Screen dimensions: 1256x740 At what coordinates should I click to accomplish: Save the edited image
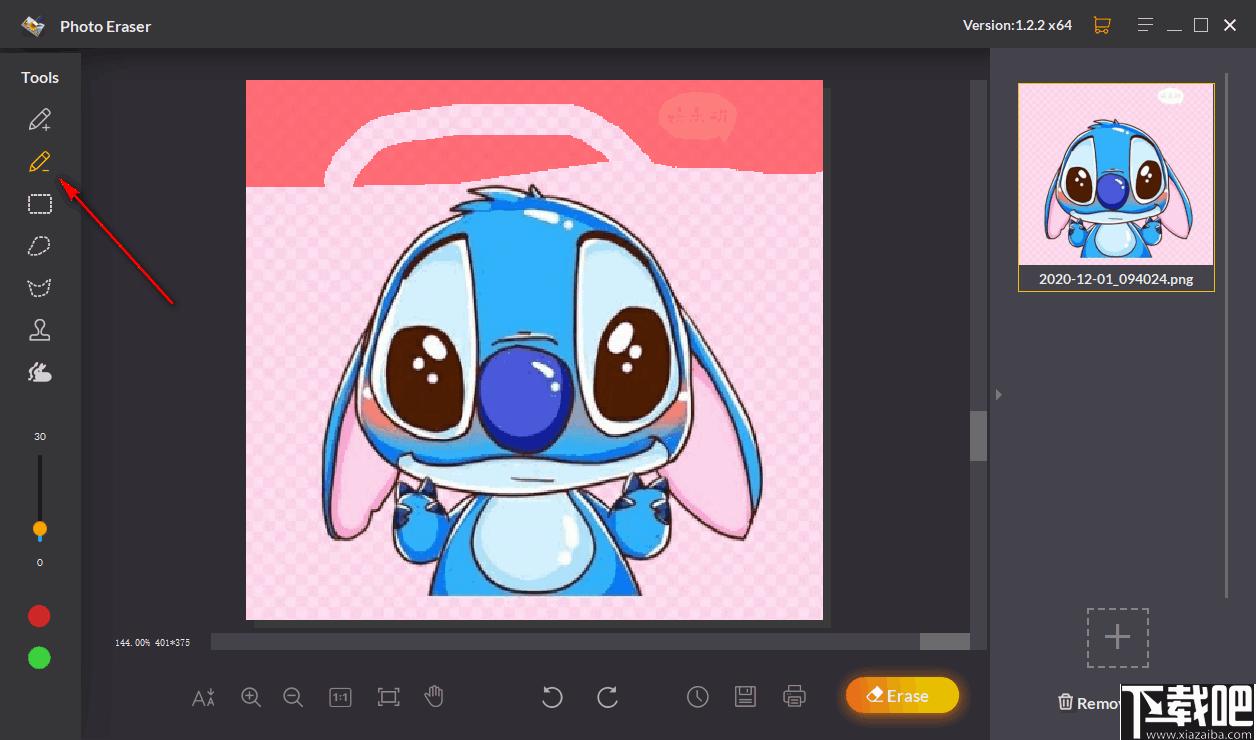[x=745, y=697]
